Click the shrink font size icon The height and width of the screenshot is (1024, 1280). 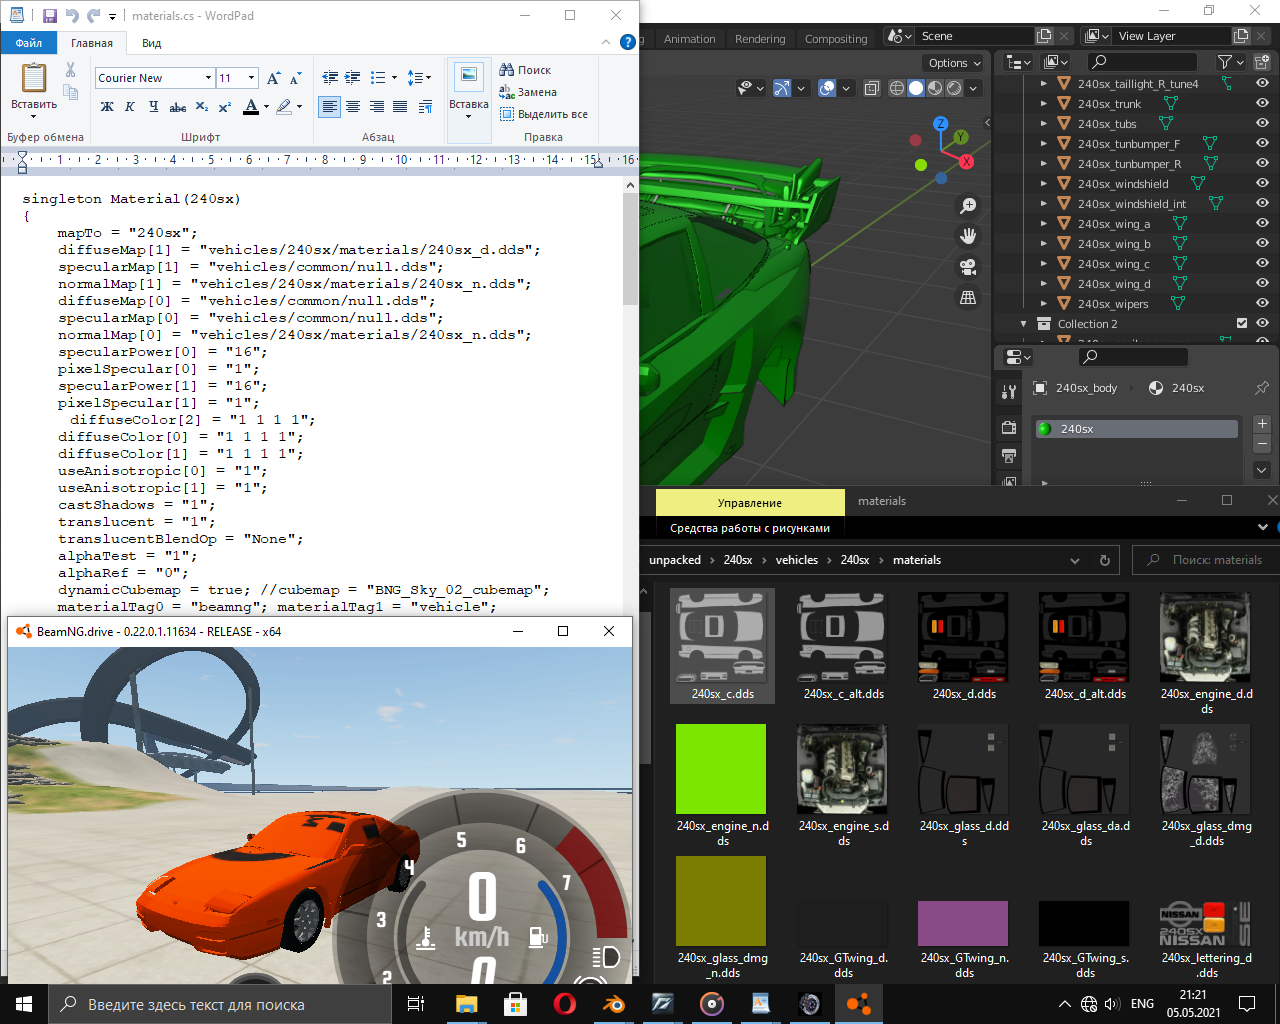coord(295,78)
